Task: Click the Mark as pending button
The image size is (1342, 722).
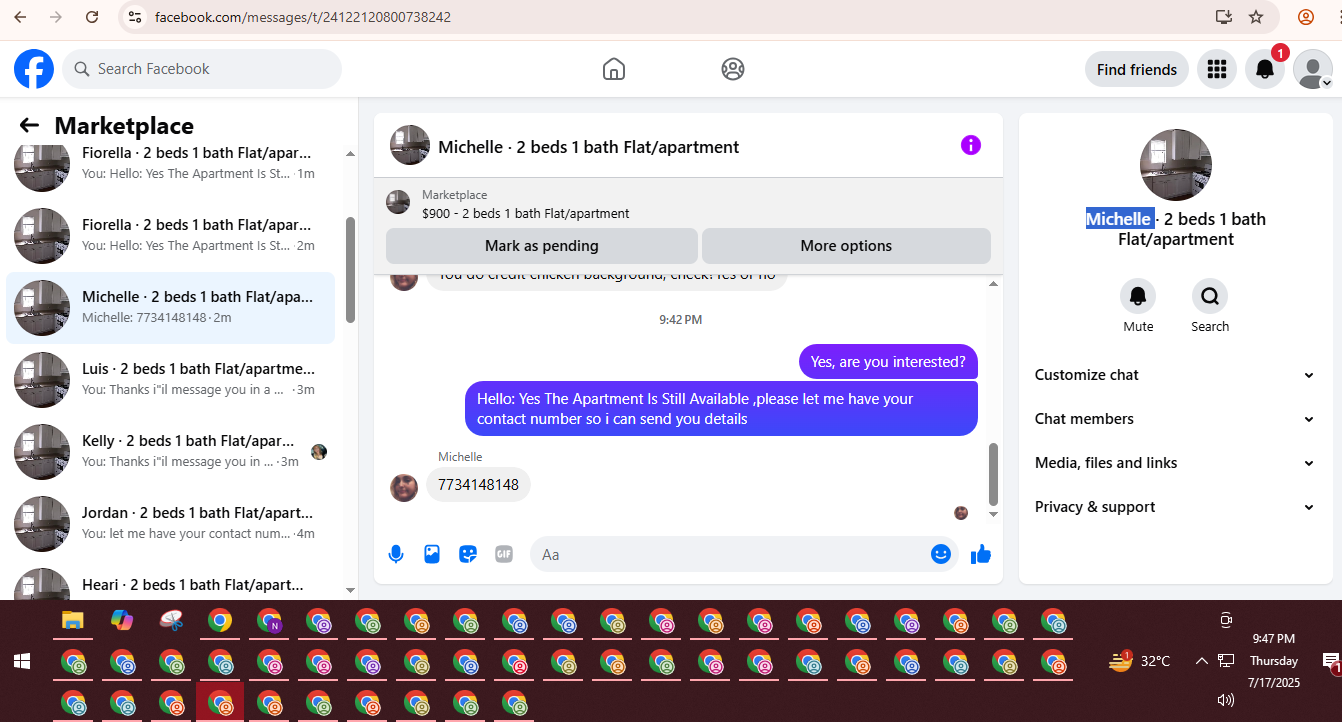Action: (542, 246)
